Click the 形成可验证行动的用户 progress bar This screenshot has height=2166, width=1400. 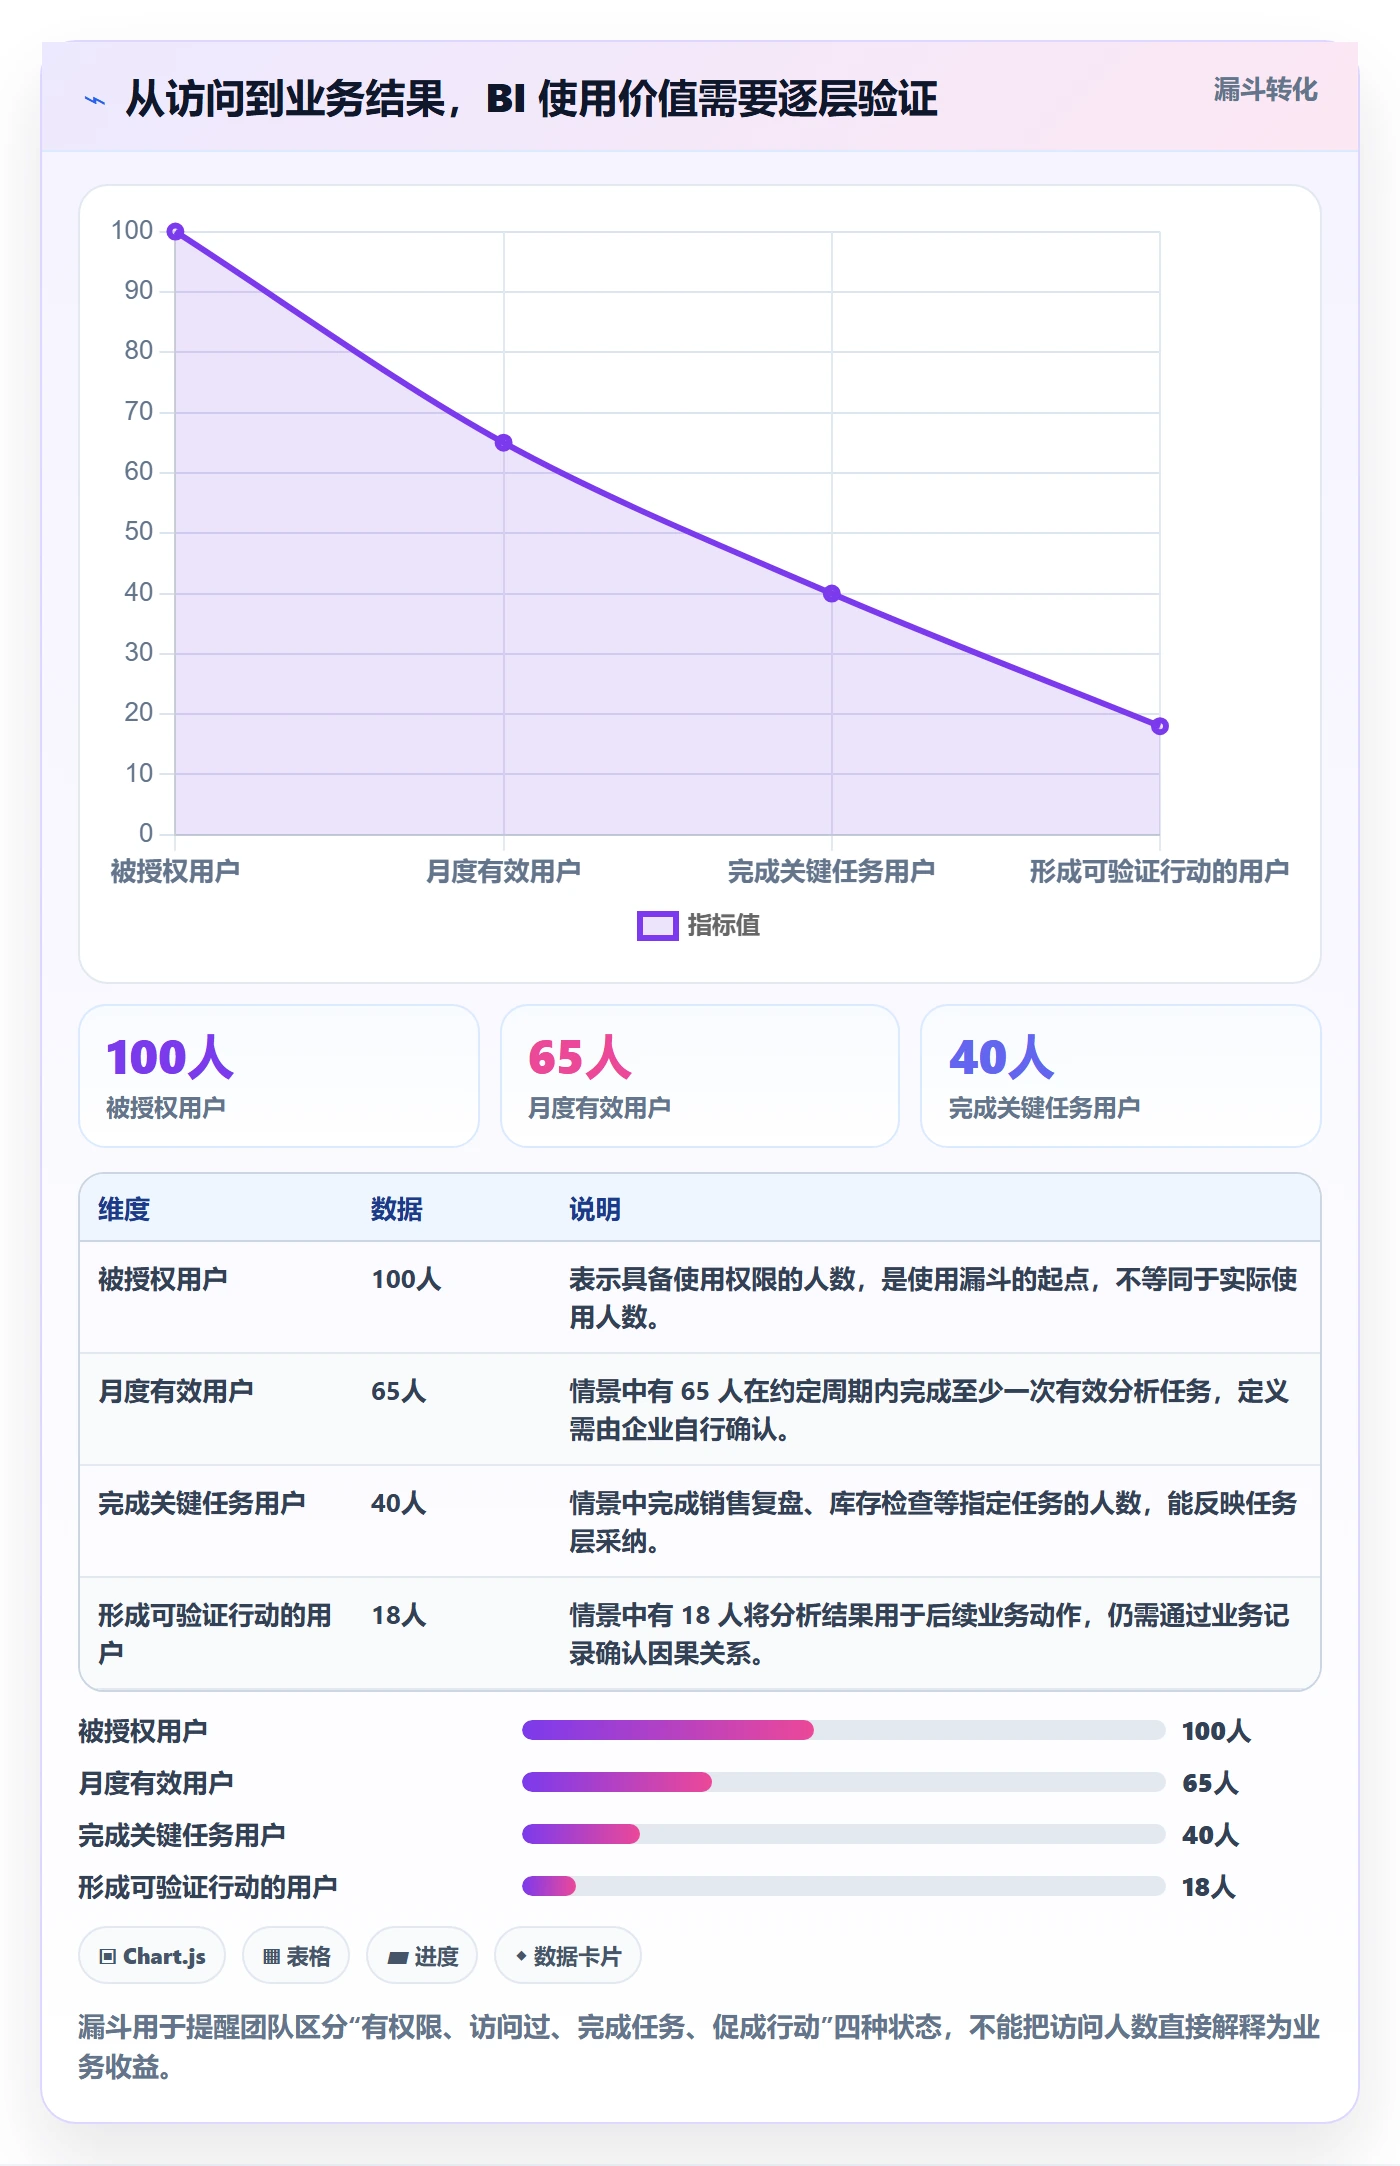844,1886
